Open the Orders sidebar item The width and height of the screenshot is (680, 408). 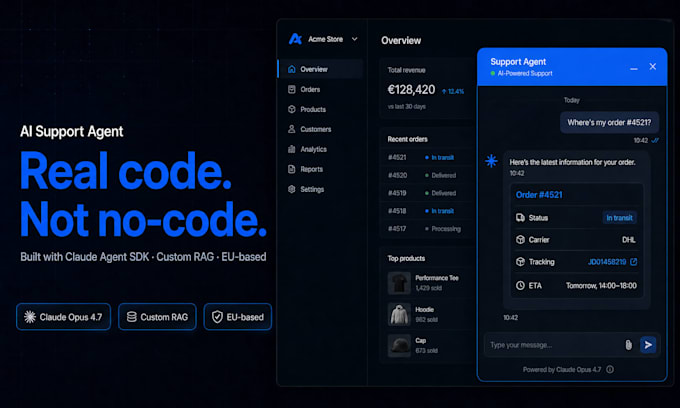coord(320,89)
